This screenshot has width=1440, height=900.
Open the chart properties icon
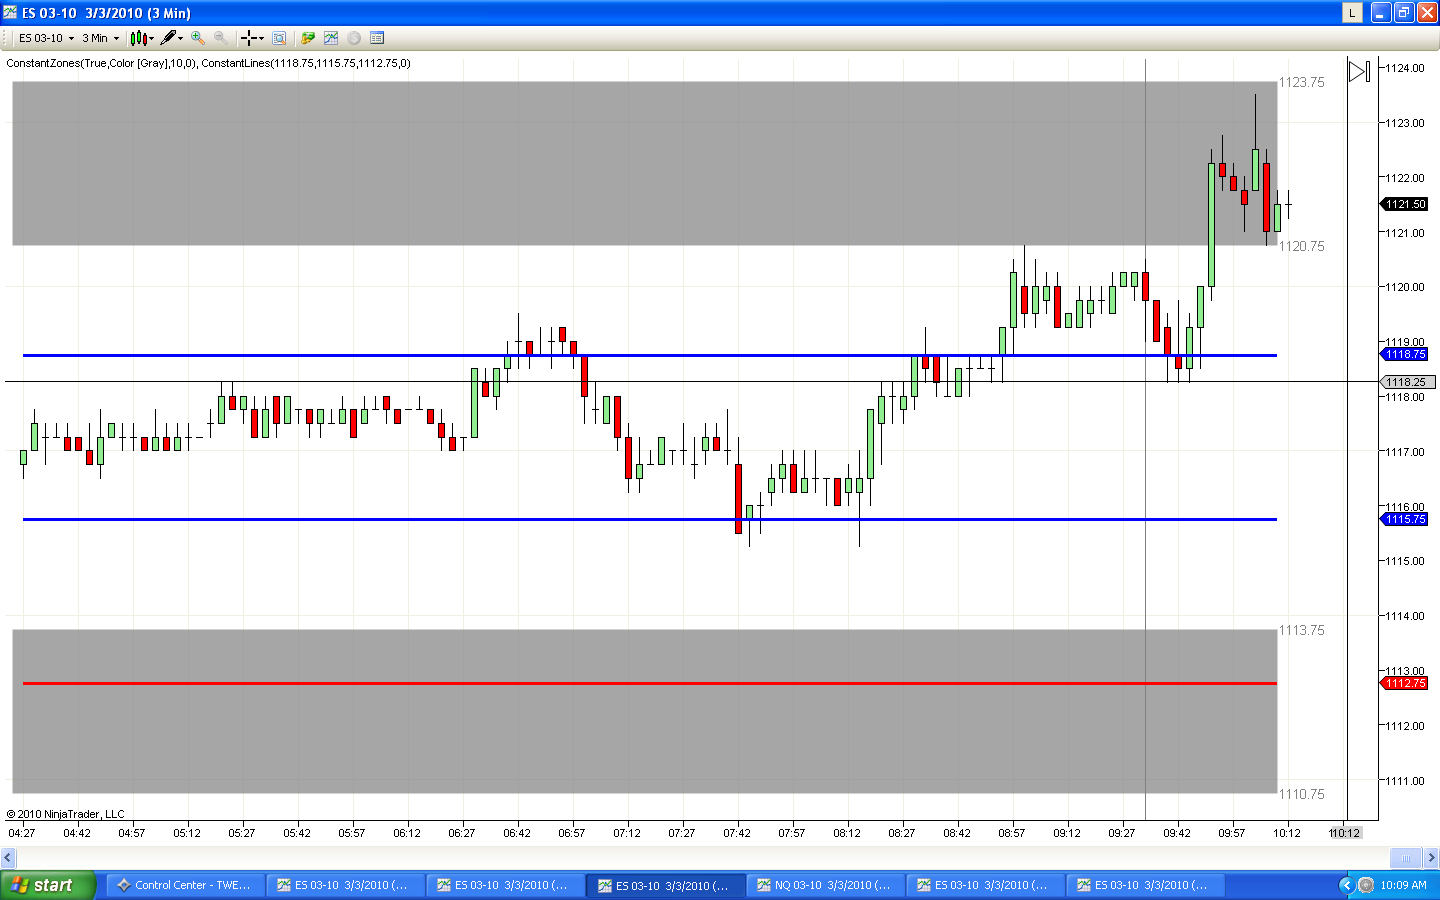377,38
